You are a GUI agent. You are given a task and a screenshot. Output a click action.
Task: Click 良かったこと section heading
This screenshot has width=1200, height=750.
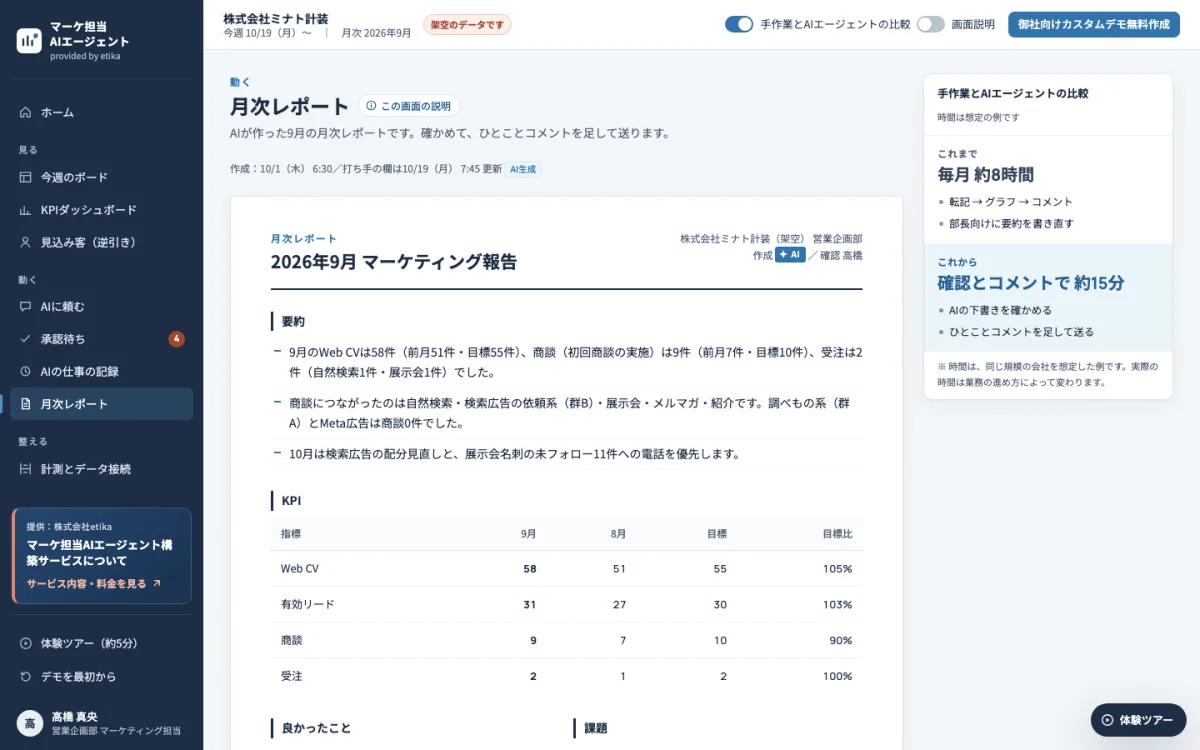(316, 728)
